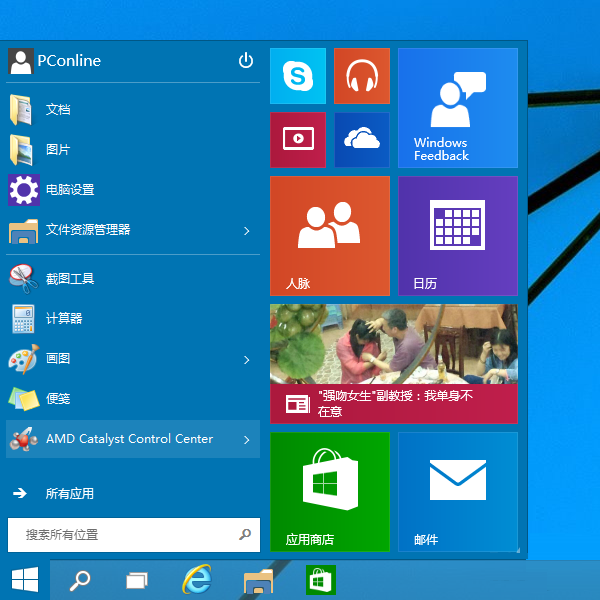Open the 人脉 People tile
This screenshot has height=600, width=600.
tap(330, 236)
